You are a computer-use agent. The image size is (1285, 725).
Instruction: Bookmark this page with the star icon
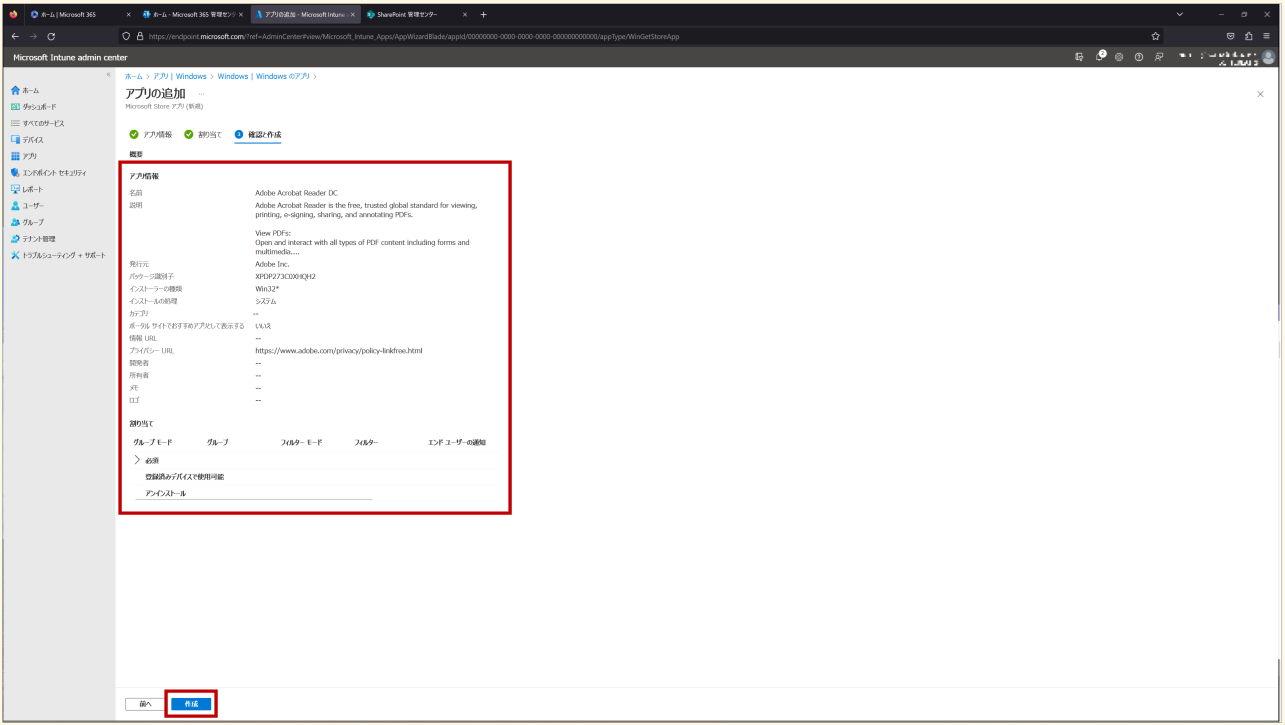[x=1156, y=36]
